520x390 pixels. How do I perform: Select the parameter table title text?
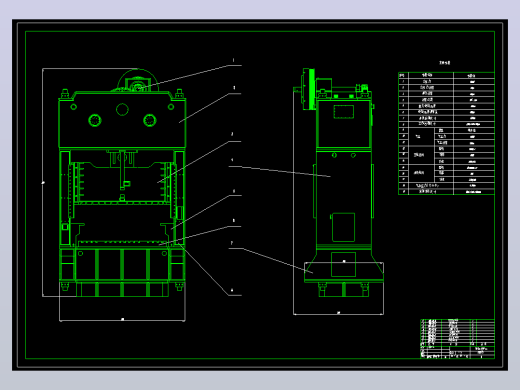coord(445,63)
